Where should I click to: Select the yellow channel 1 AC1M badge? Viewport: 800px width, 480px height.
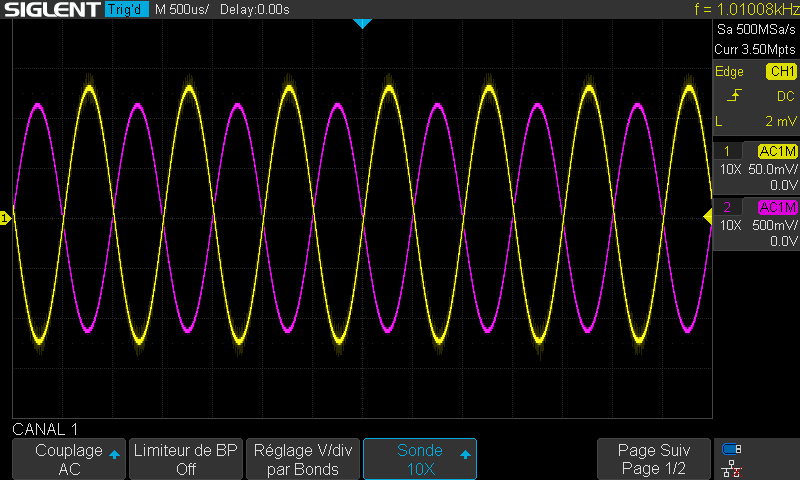coord(777,151)
